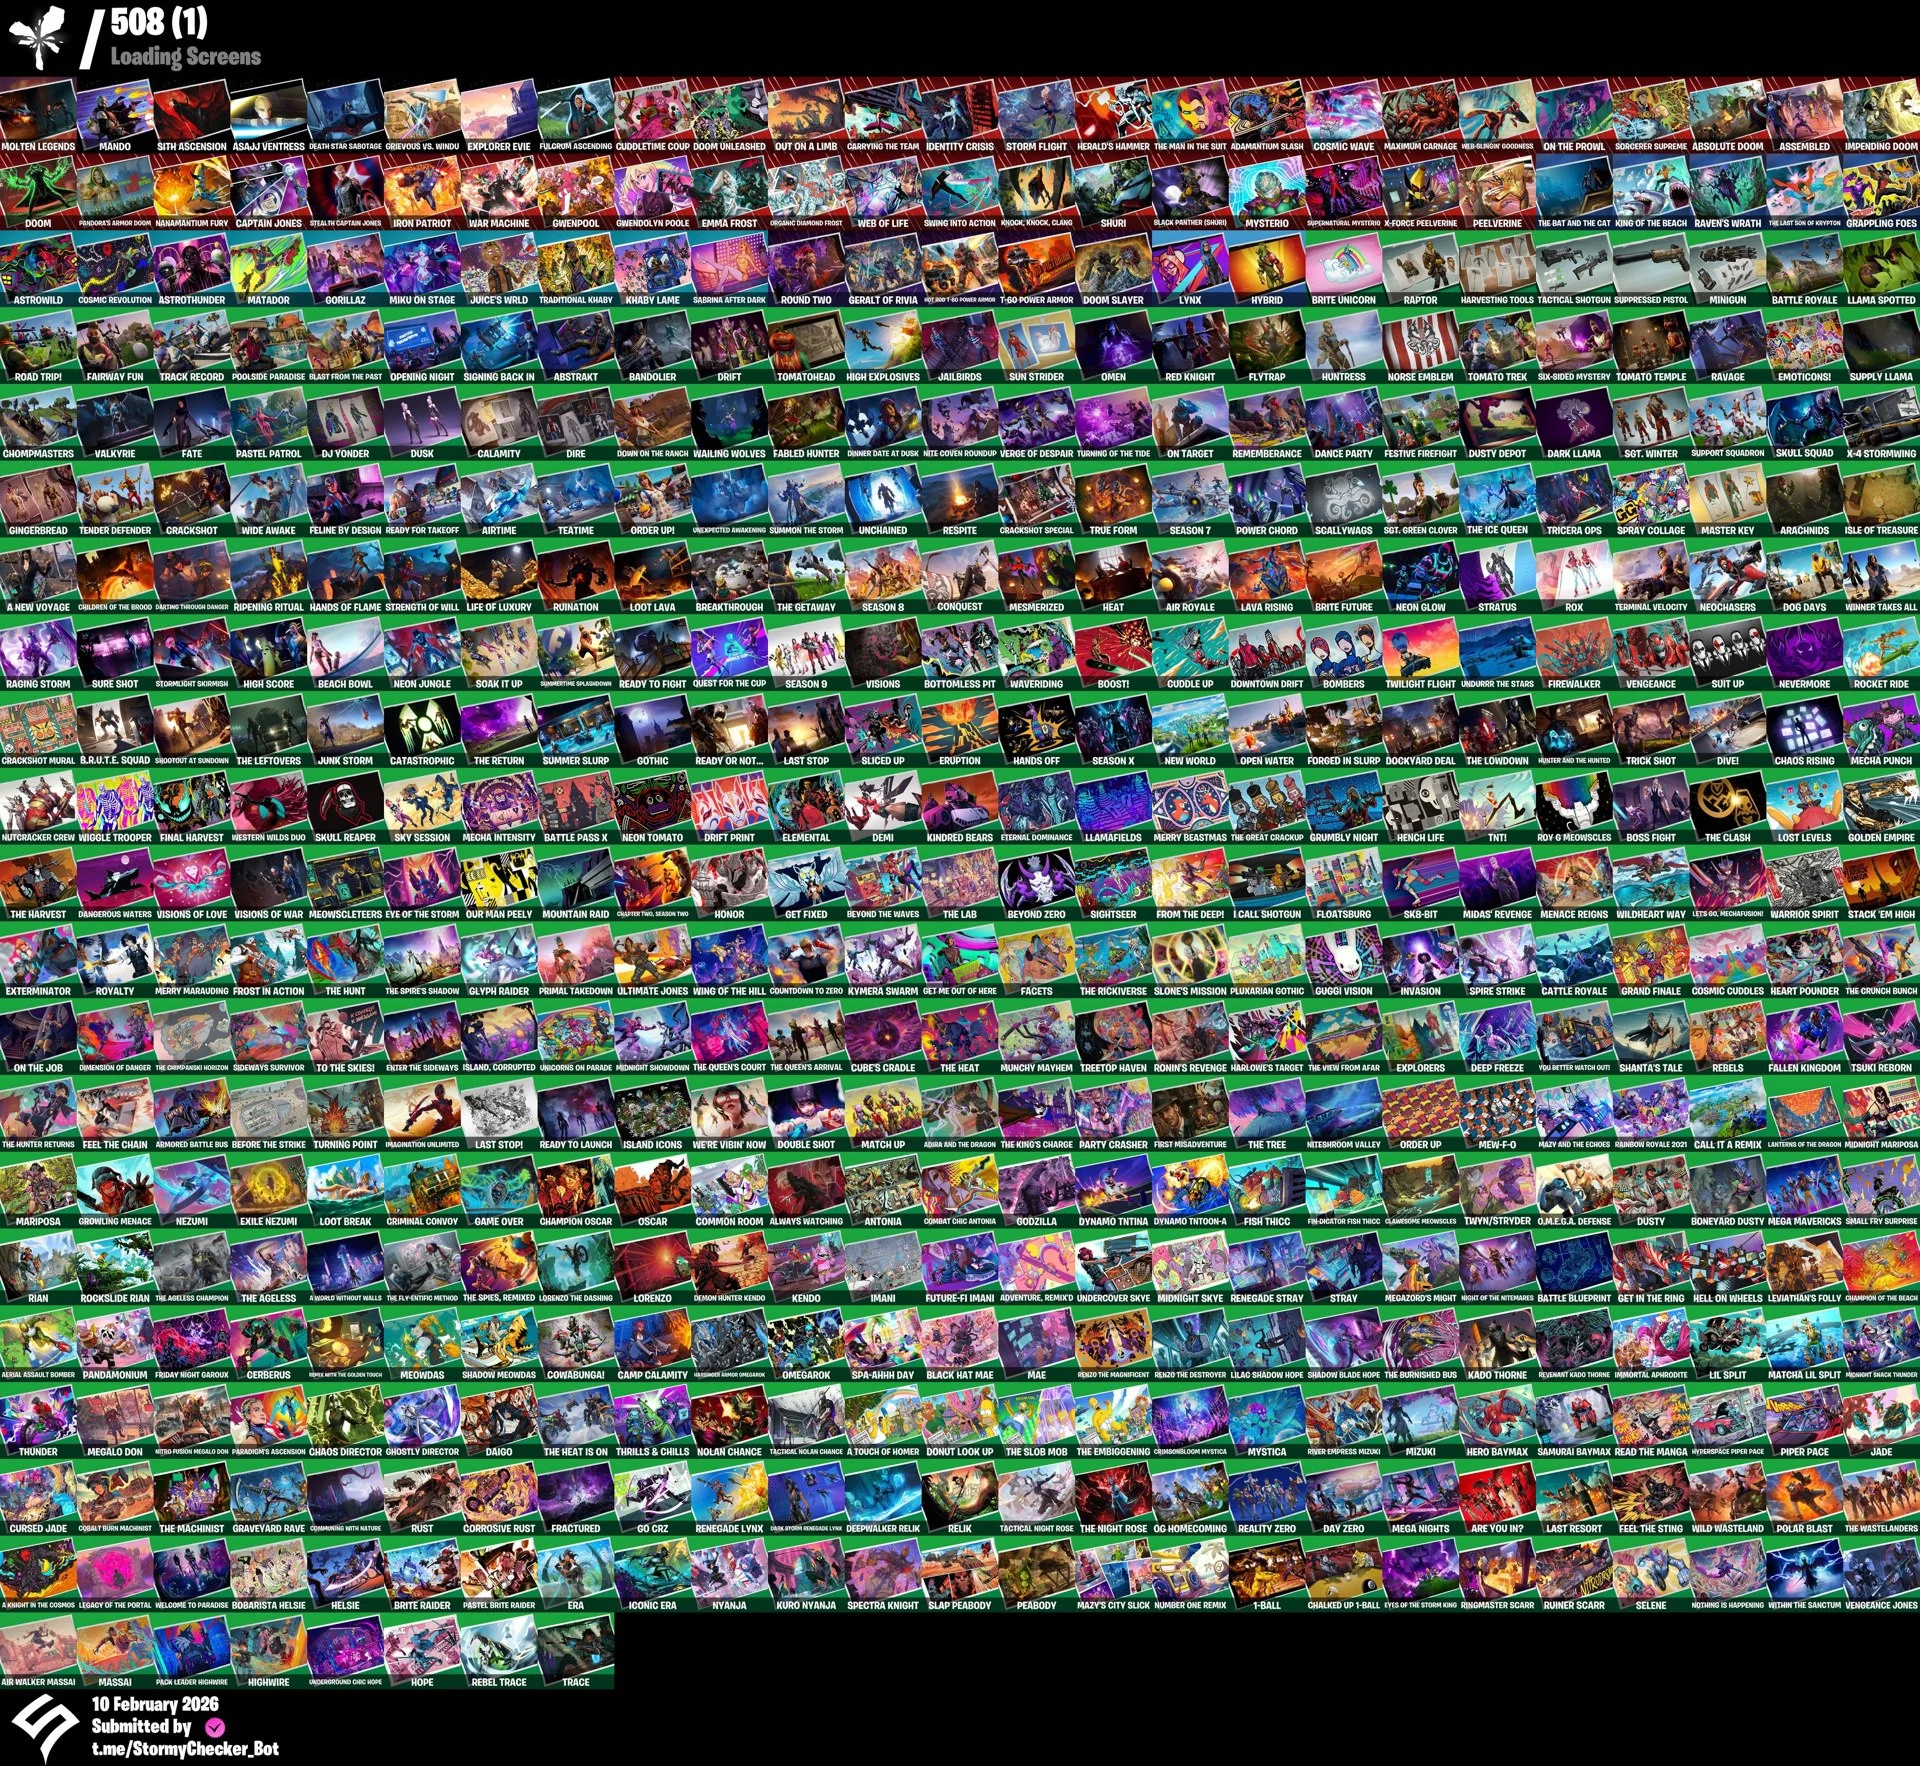
Task: Open the BRITE UNICORN thumbnail
Action: tap(1343, 267)
